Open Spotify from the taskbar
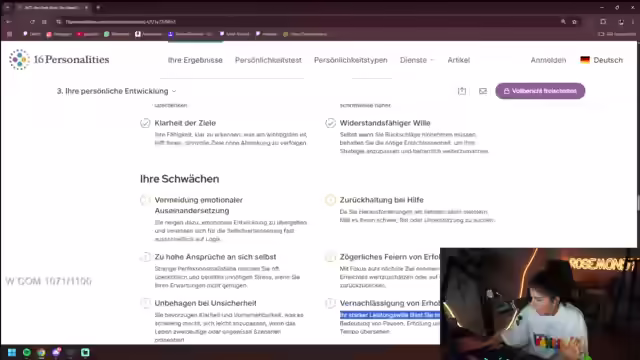The width and height of the screenshot is (640, 360). [27, 352]
